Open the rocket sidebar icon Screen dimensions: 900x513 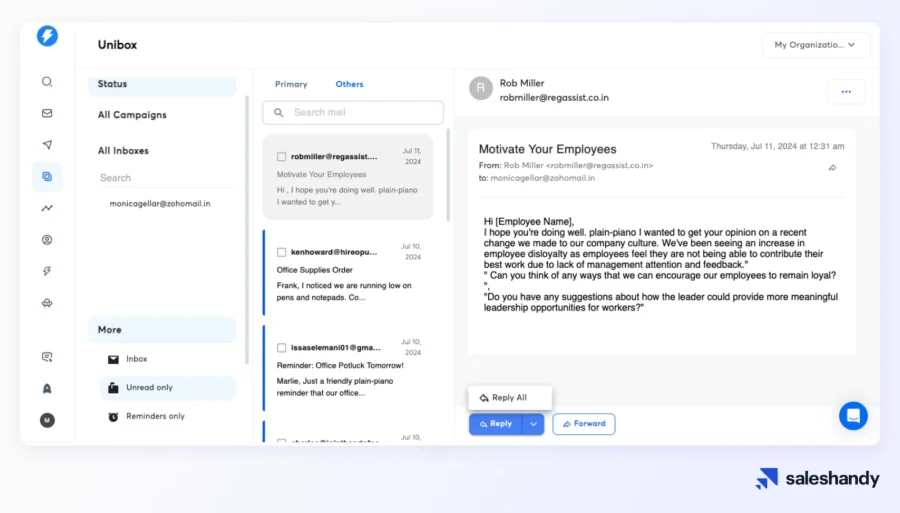(47, 388)
